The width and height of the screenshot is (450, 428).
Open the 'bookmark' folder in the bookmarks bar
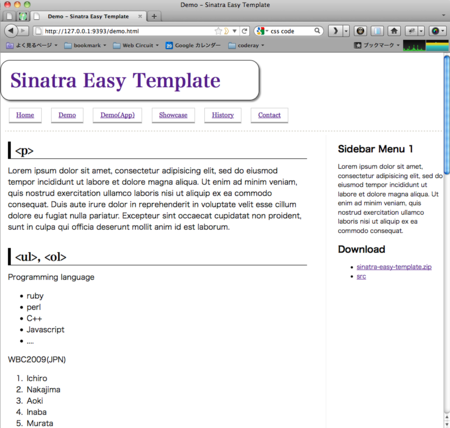coord(85,45)
